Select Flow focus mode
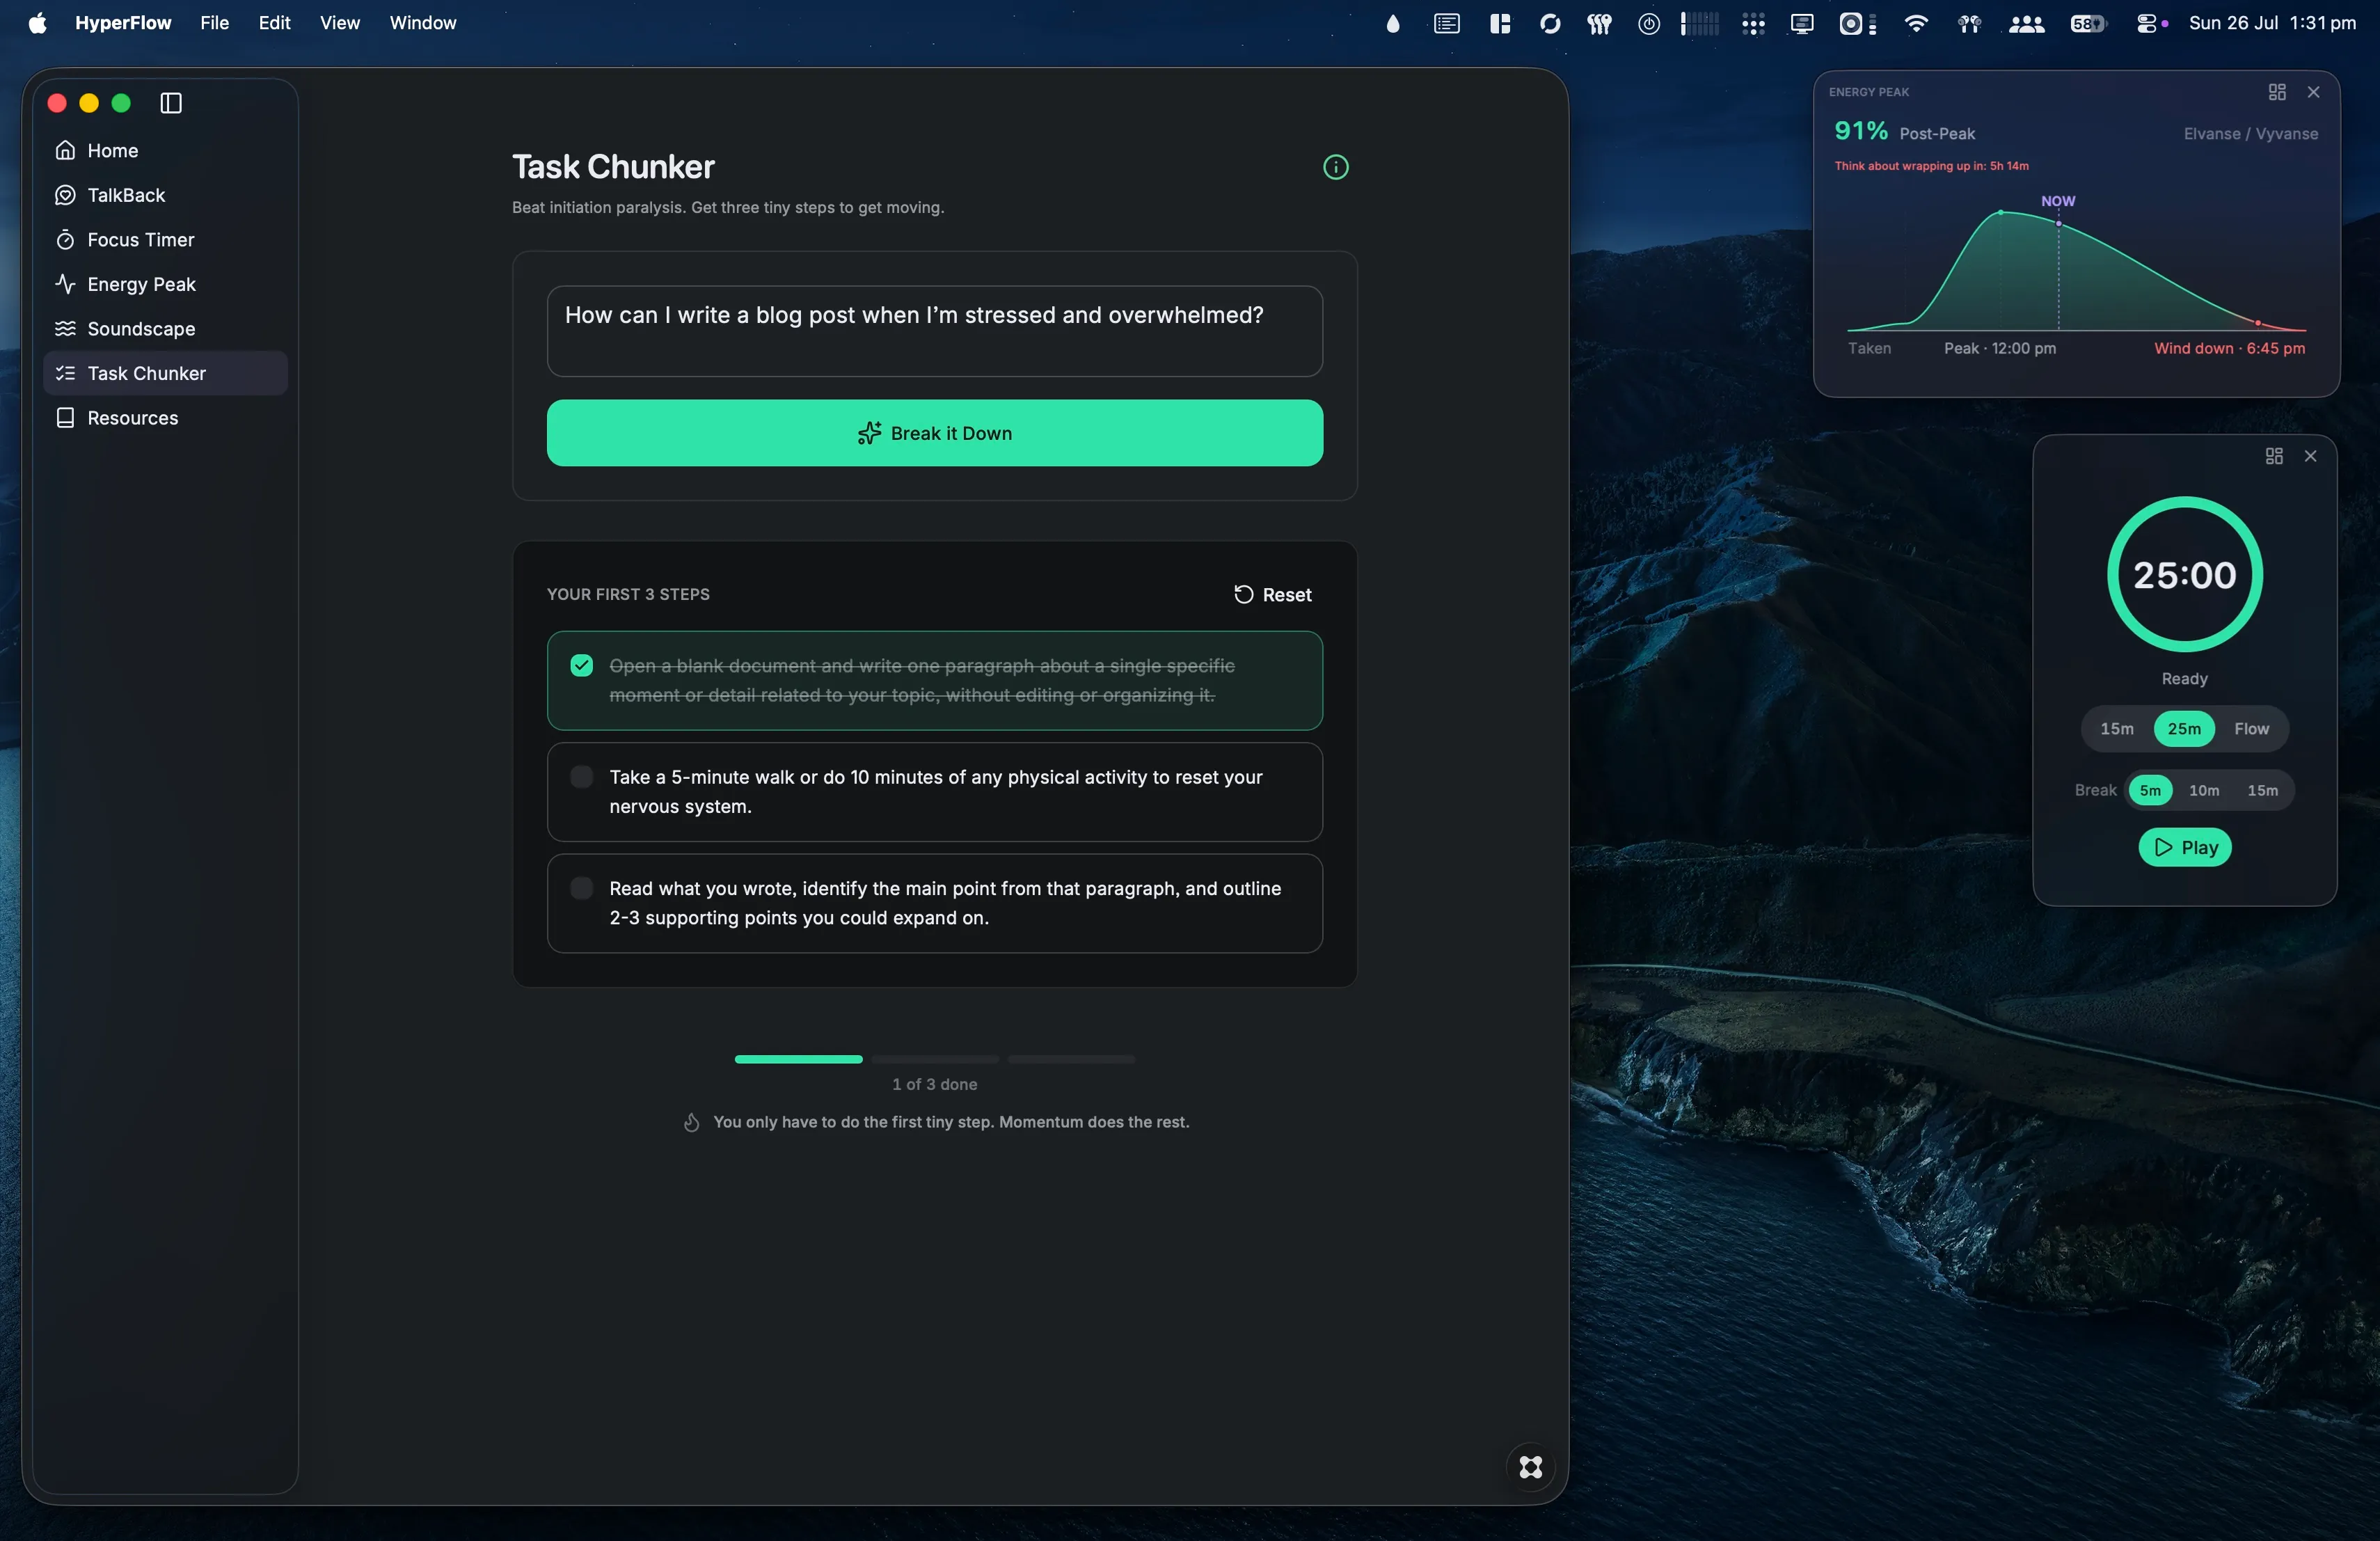Screen dimensions: 2380x1541 [x=2251, y=729]
